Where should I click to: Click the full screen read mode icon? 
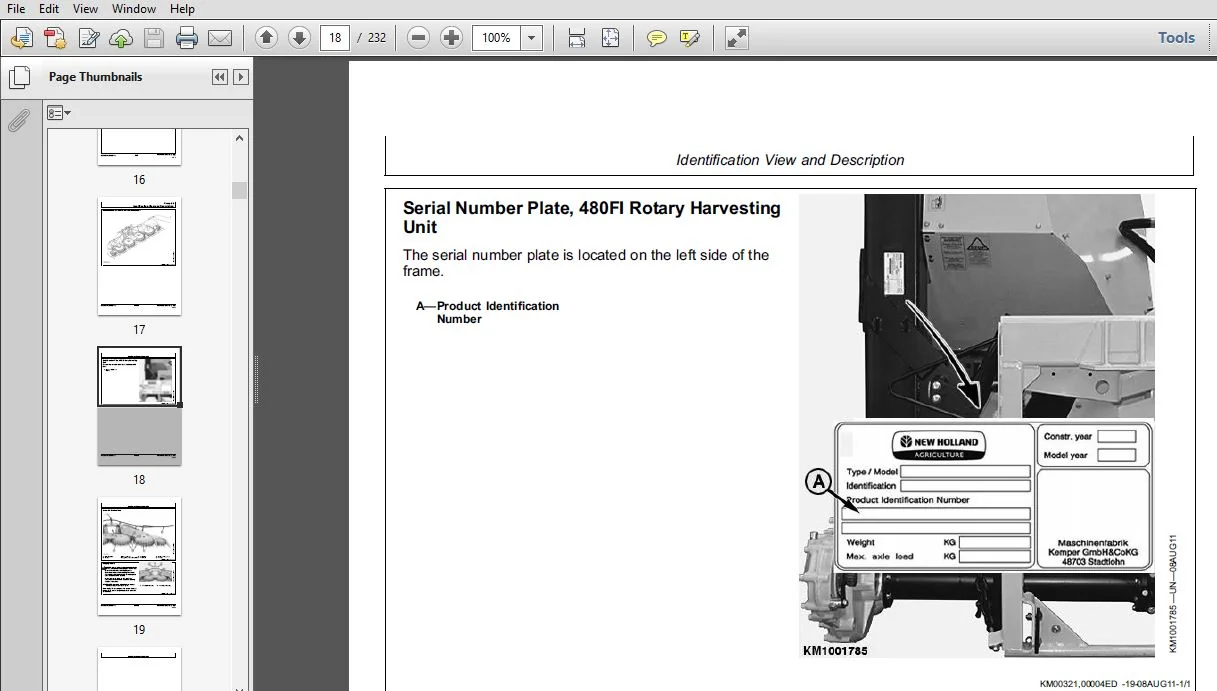coord(737,38)
